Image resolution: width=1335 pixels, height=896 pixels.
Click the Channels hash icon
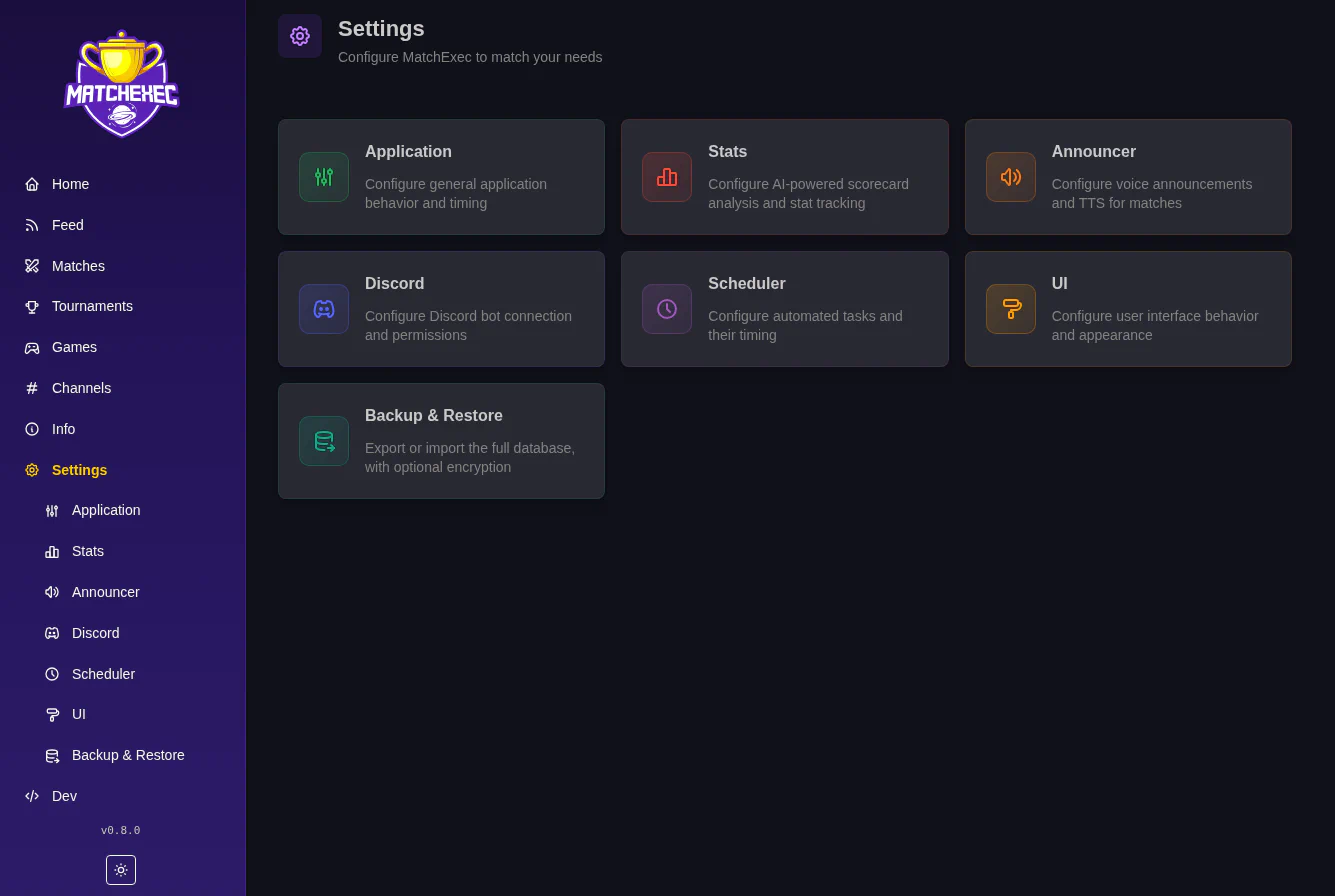32,388
